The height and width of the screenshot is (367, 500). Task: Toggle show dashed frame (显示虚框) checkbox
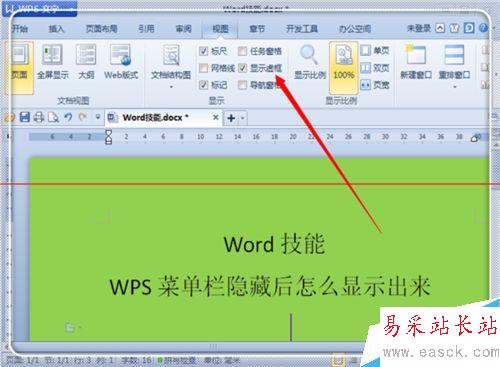pos(242,68)
